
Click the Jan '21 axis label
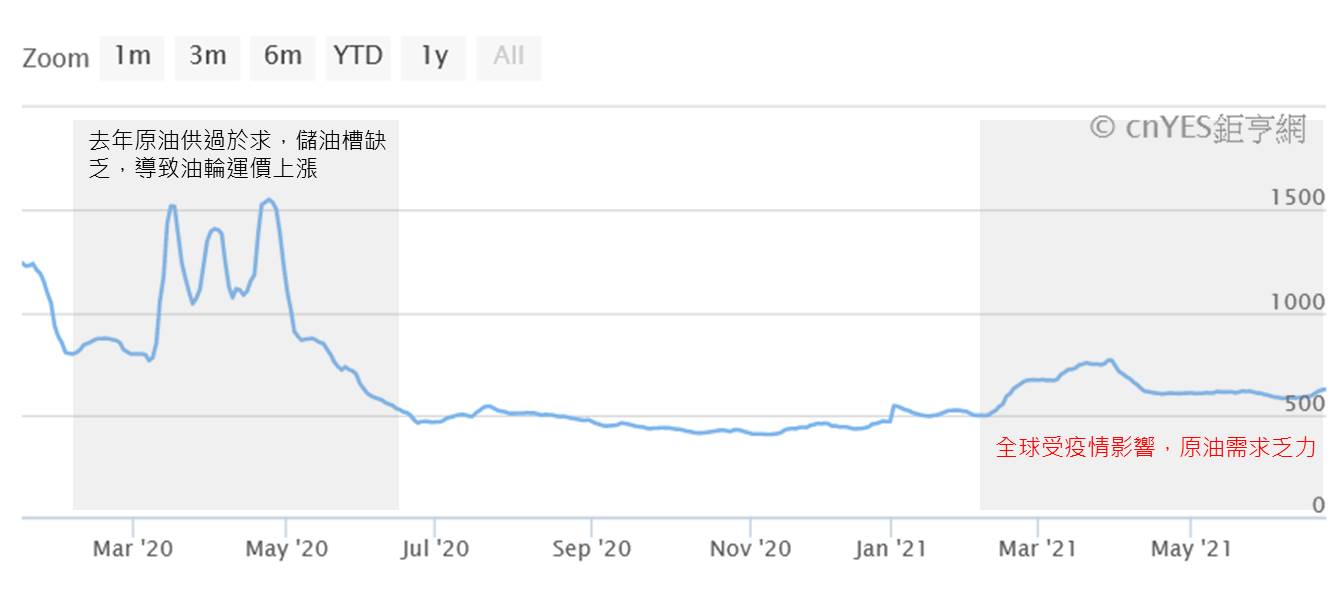click(x=891, y=548)
